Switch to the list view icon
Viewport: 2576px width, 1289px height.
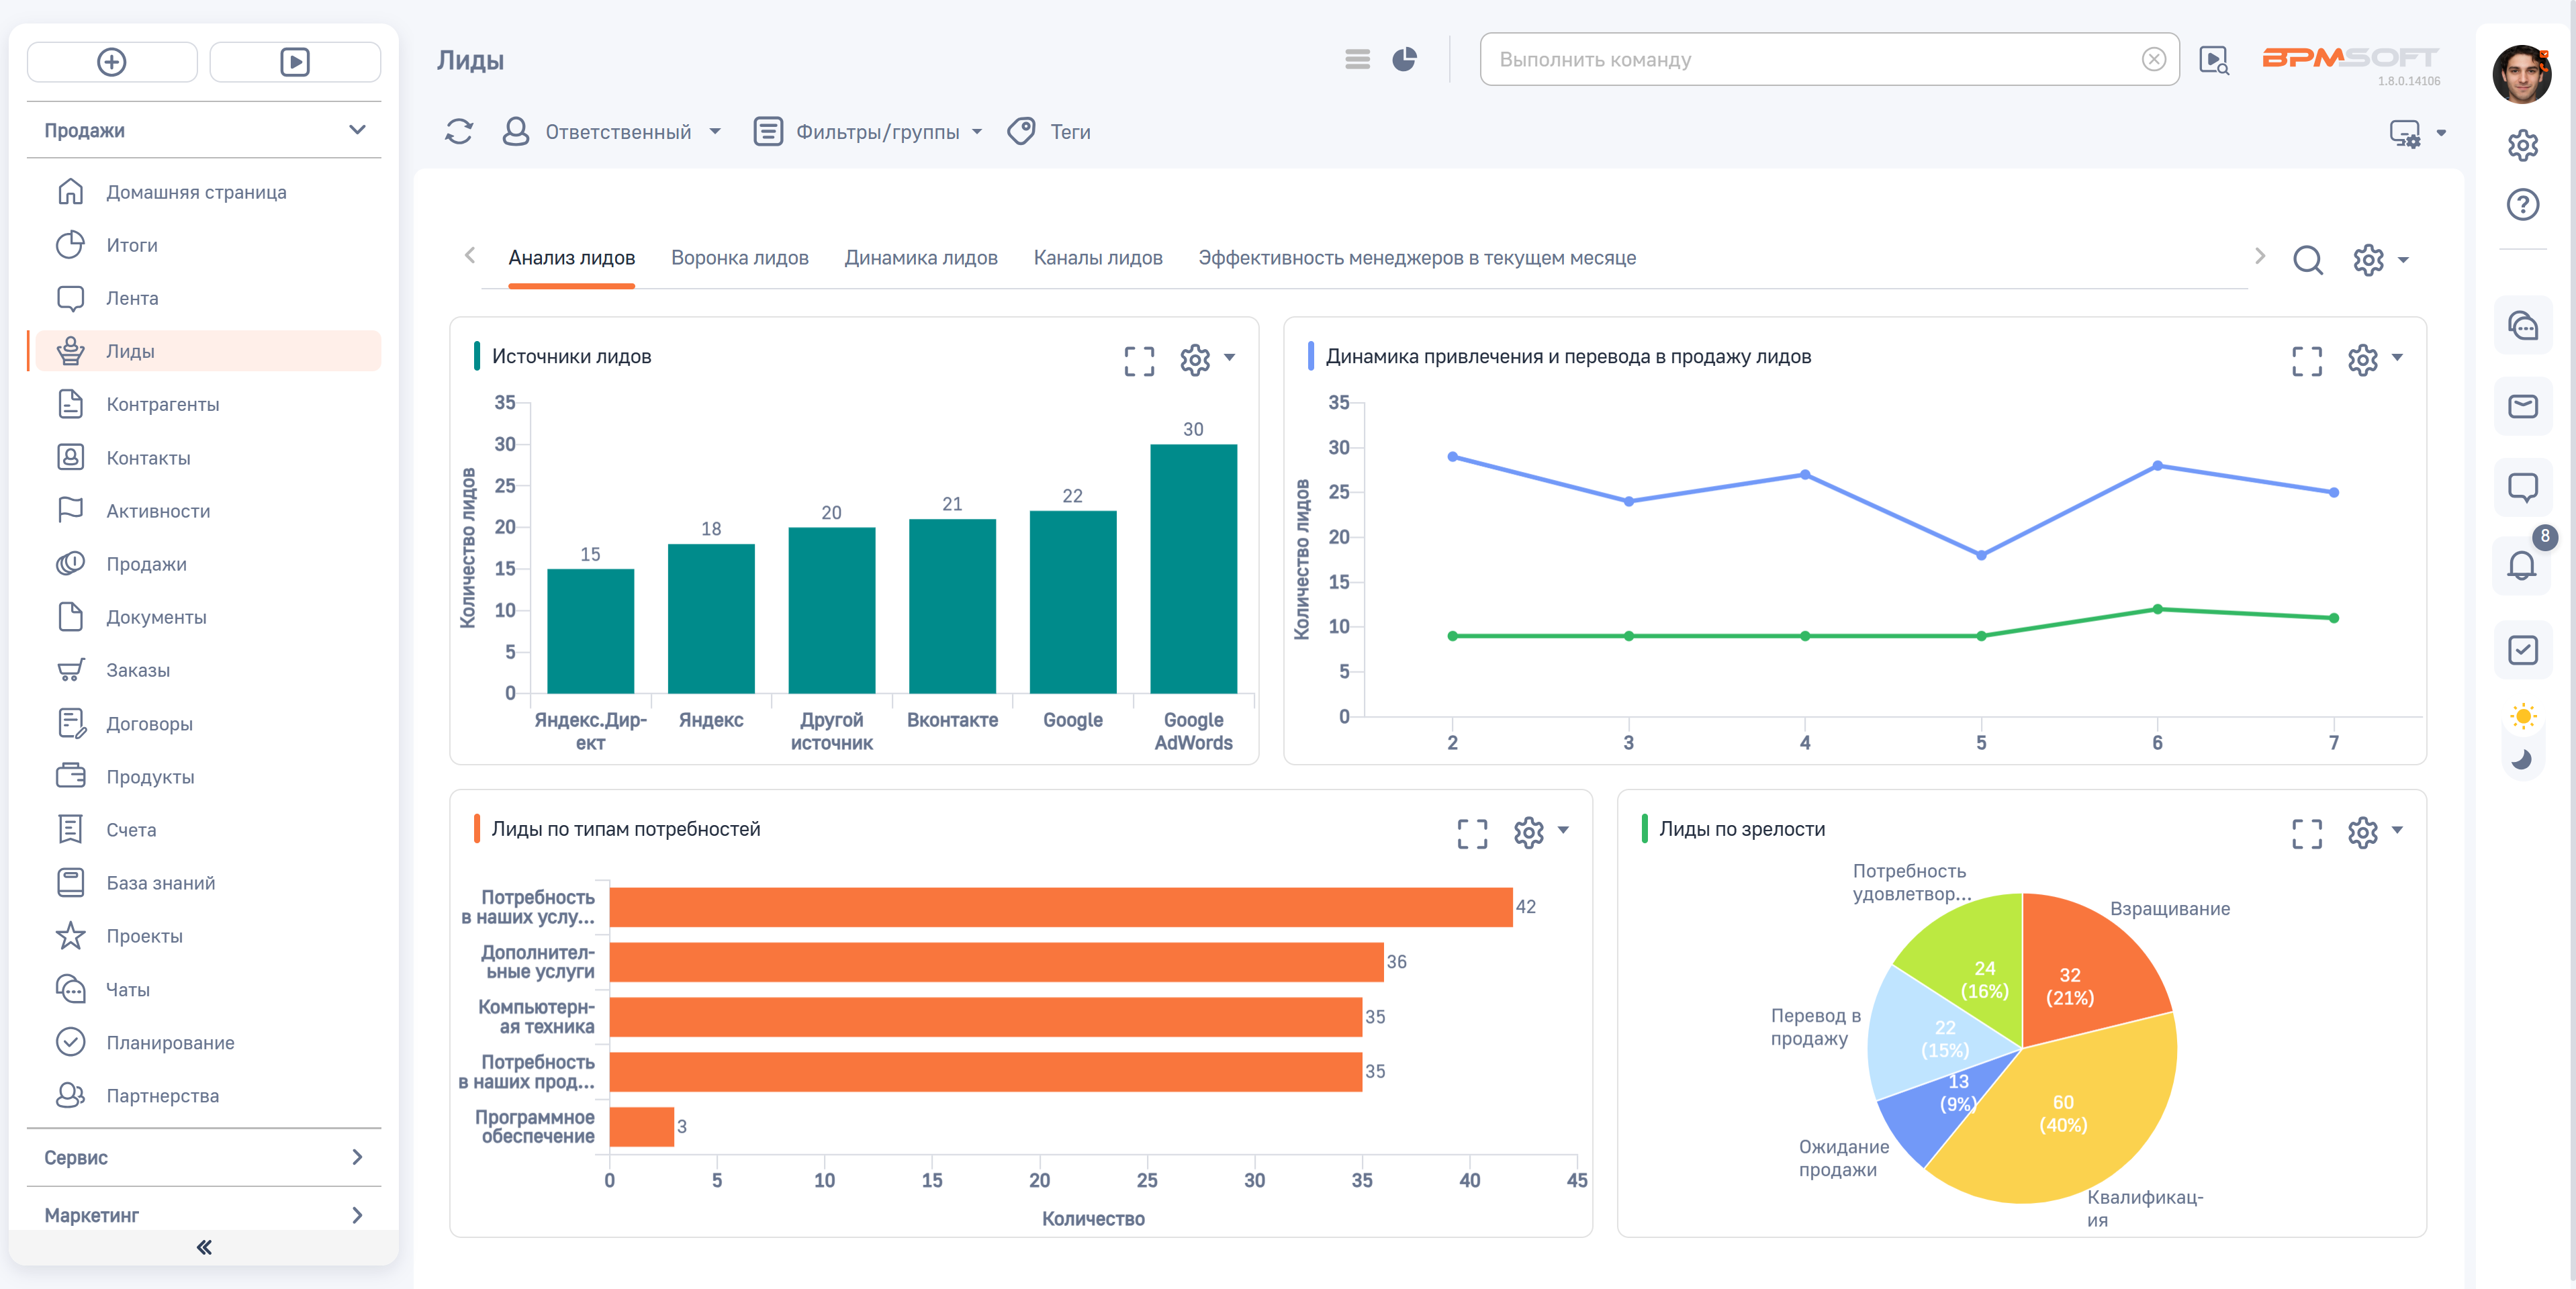[x=1357, y=60]
